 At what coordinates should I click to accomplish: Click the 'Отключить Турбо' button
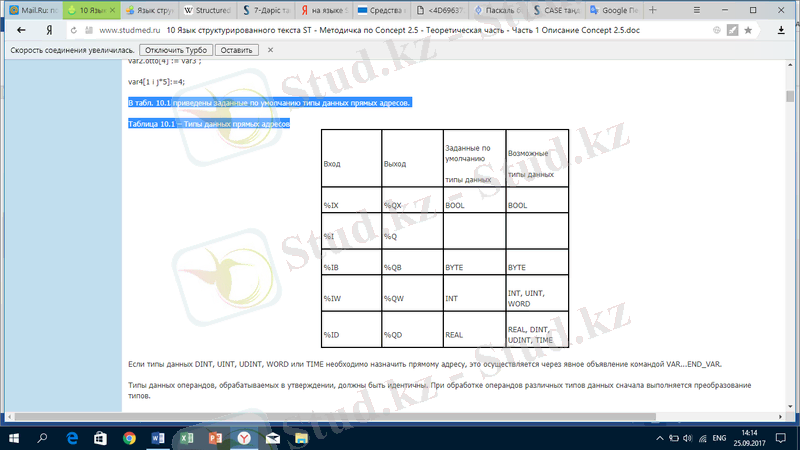tap(176, 50)
